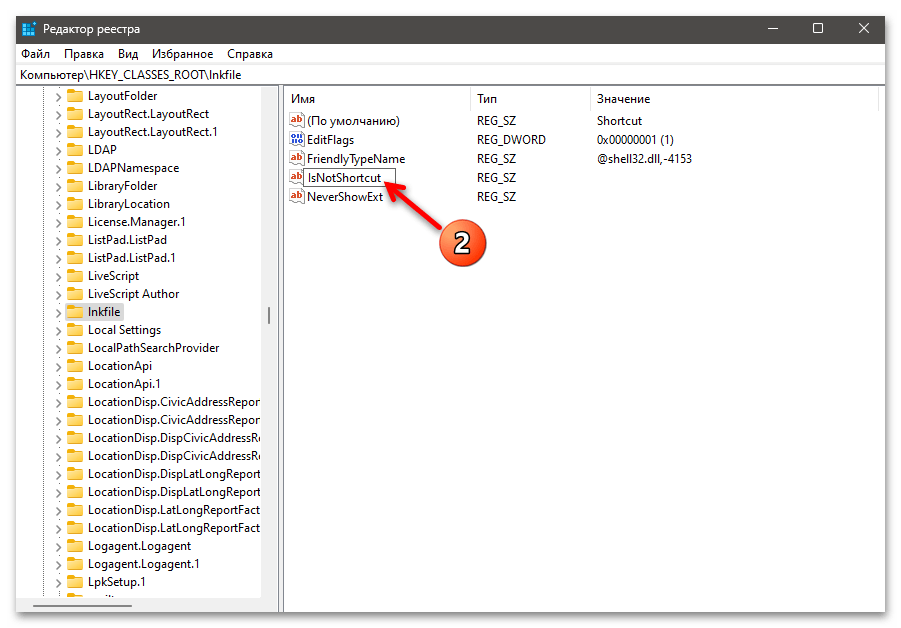Click the lnkfile folder icon
The image size is (901, 628).
[75, 312]
